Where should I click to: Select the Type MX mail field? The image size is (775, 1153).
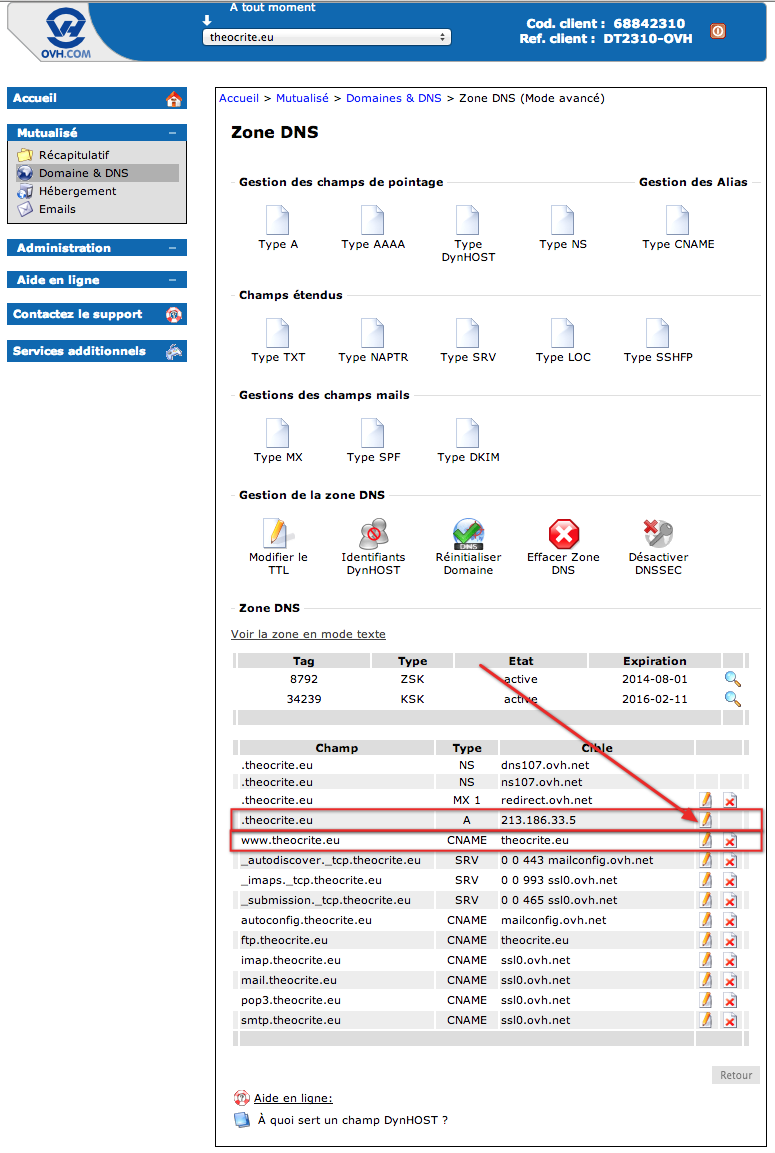tap(277, 433)
